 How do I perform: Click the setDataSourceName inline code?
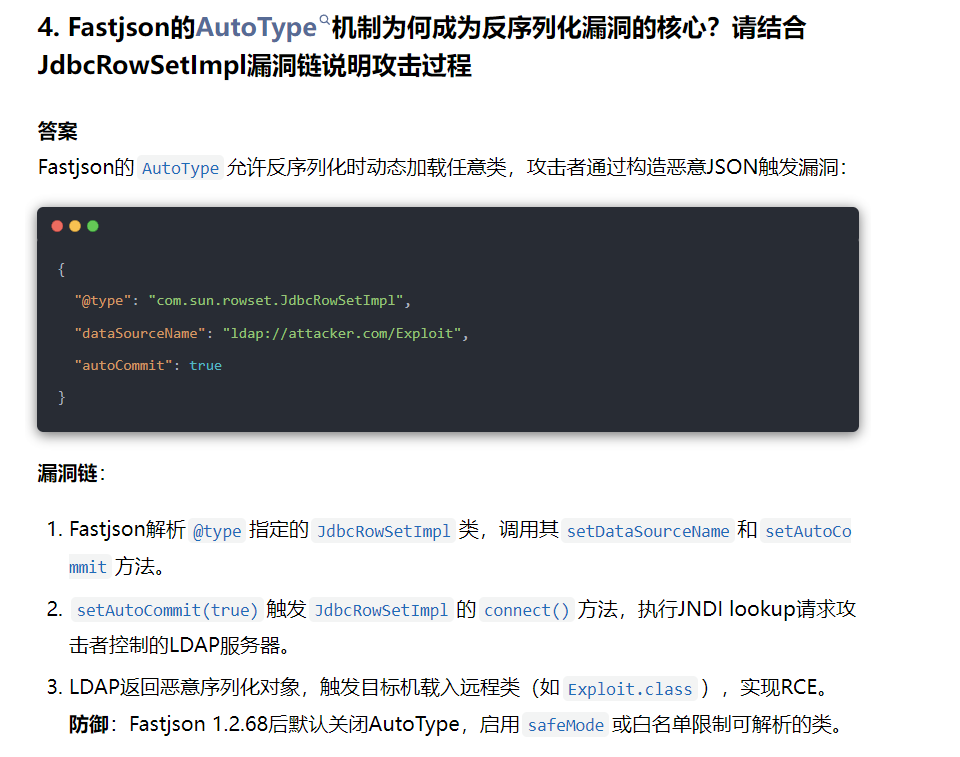click(x=648, y=531)
